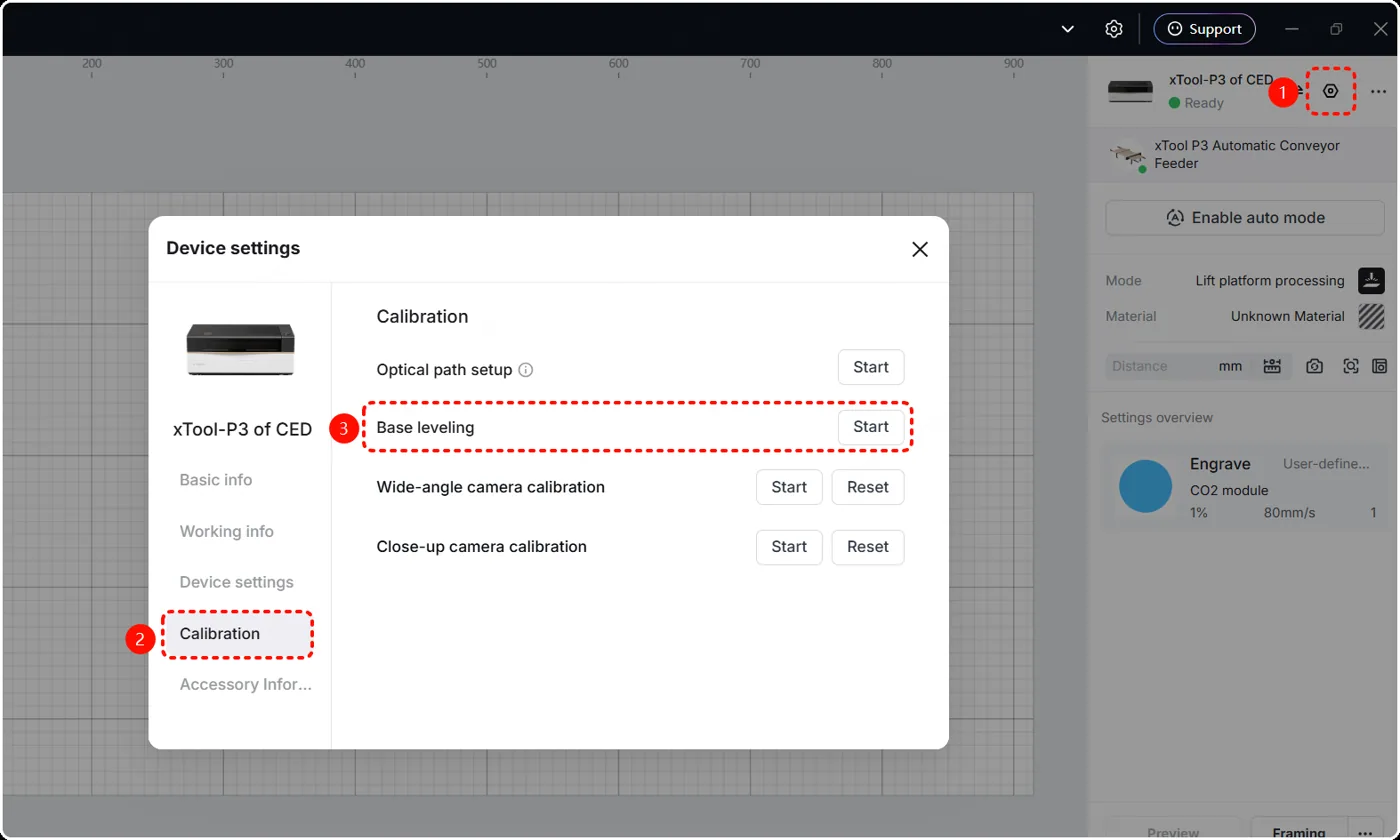Screen dimensions: 1400x840
Task: Click the CO2 module label
Action: click(x=1229, y=490)
